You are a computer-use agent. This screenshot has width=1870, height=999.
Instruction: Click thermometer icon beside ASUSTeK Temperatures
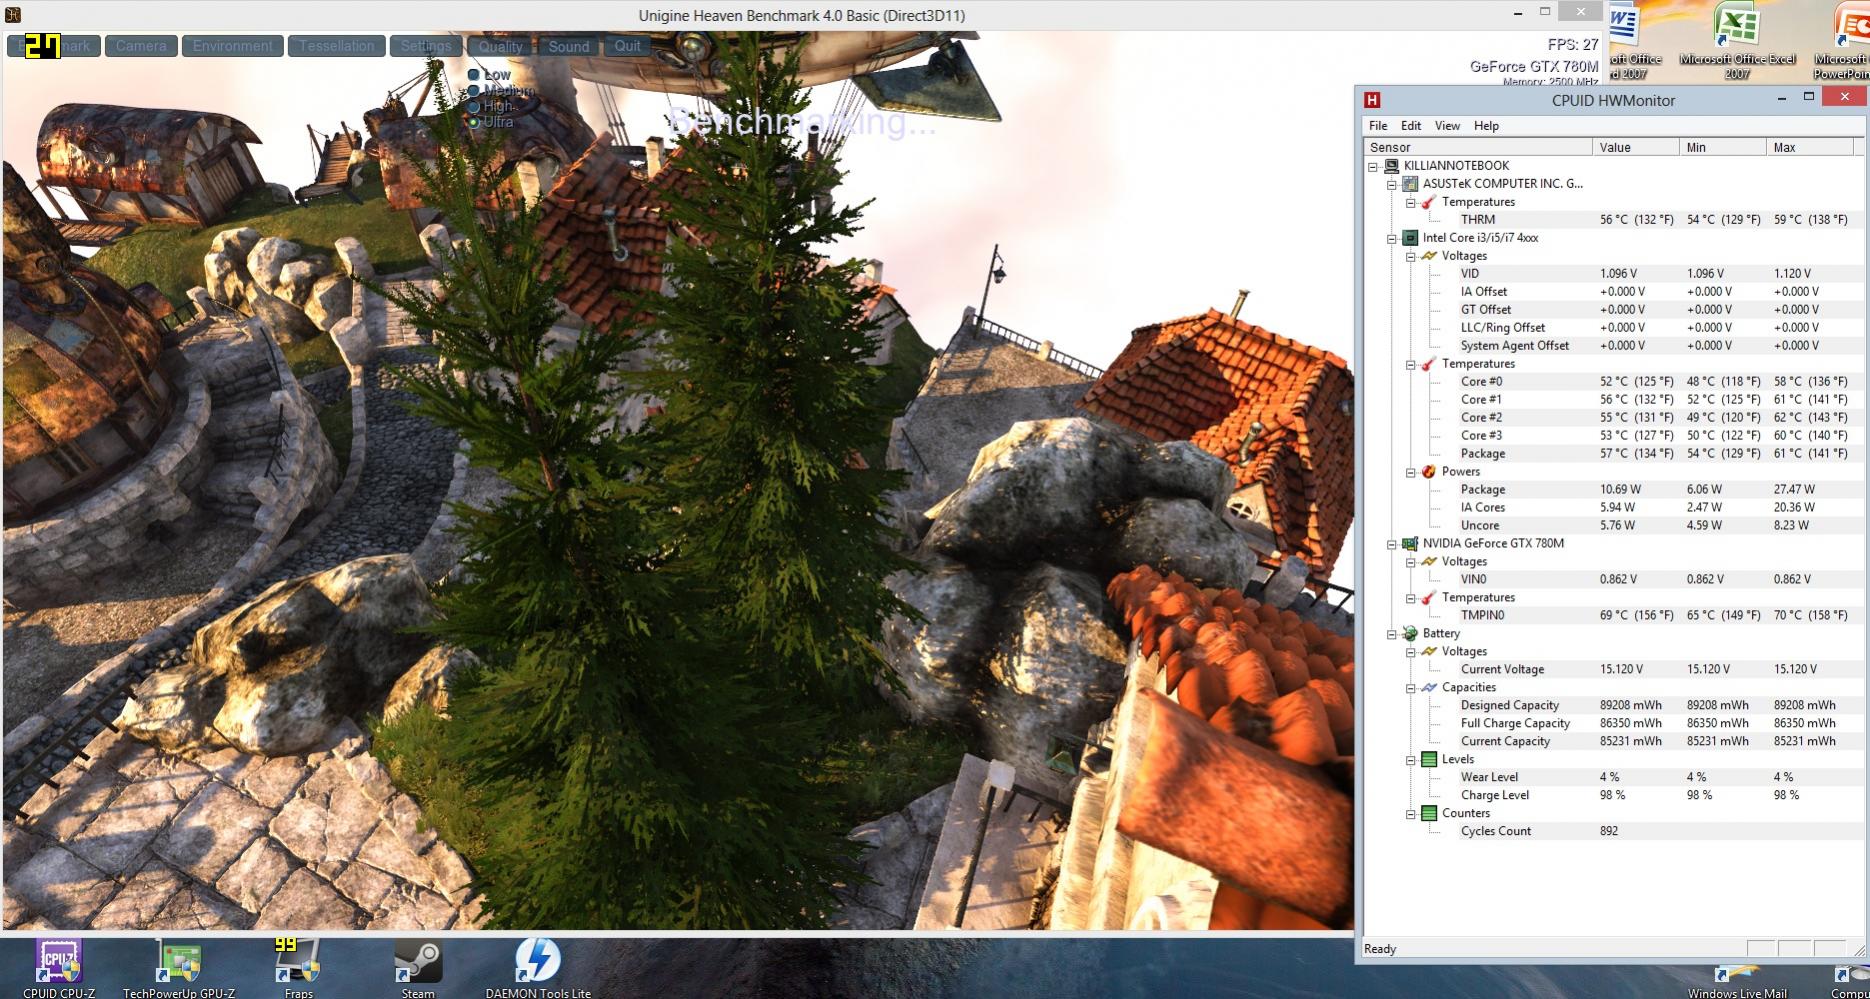pos(1429,202)
